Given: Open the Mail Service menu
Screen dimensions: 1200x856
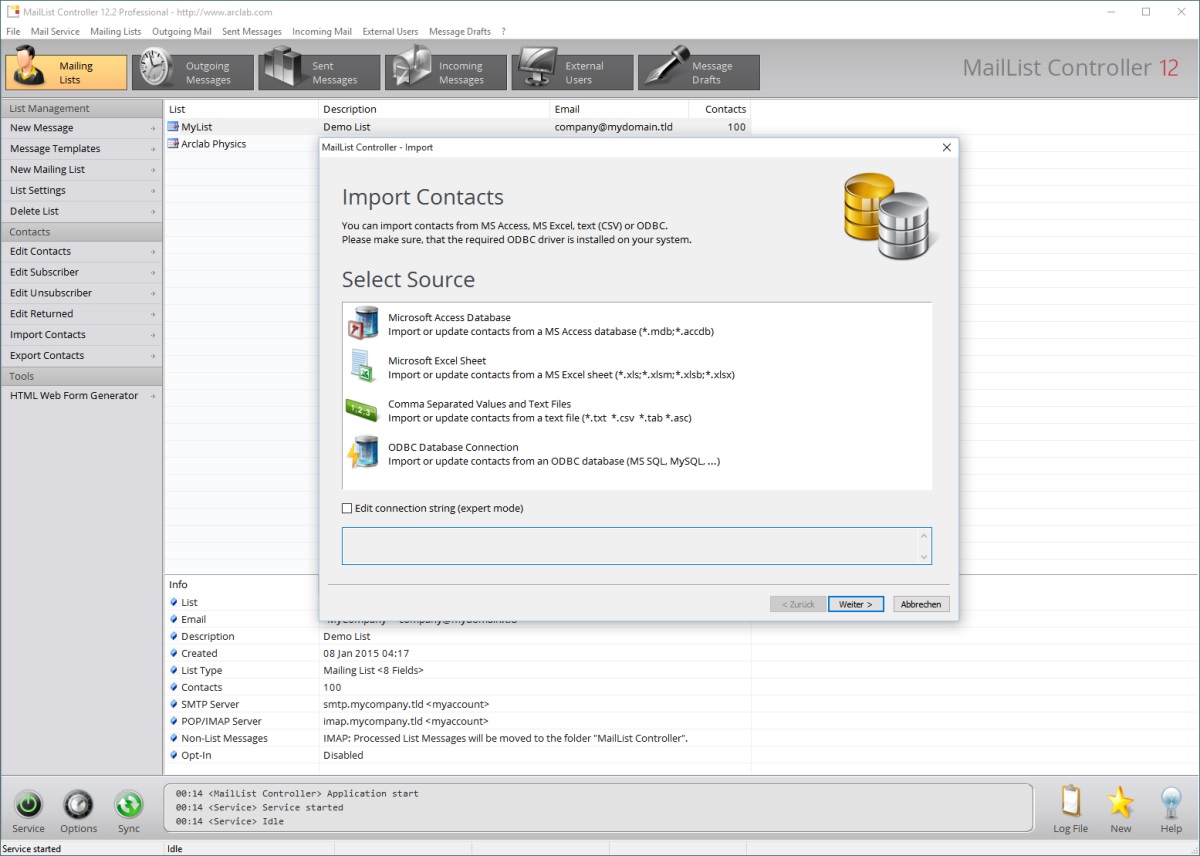Looking at the screenshot, I should point(55,31).
